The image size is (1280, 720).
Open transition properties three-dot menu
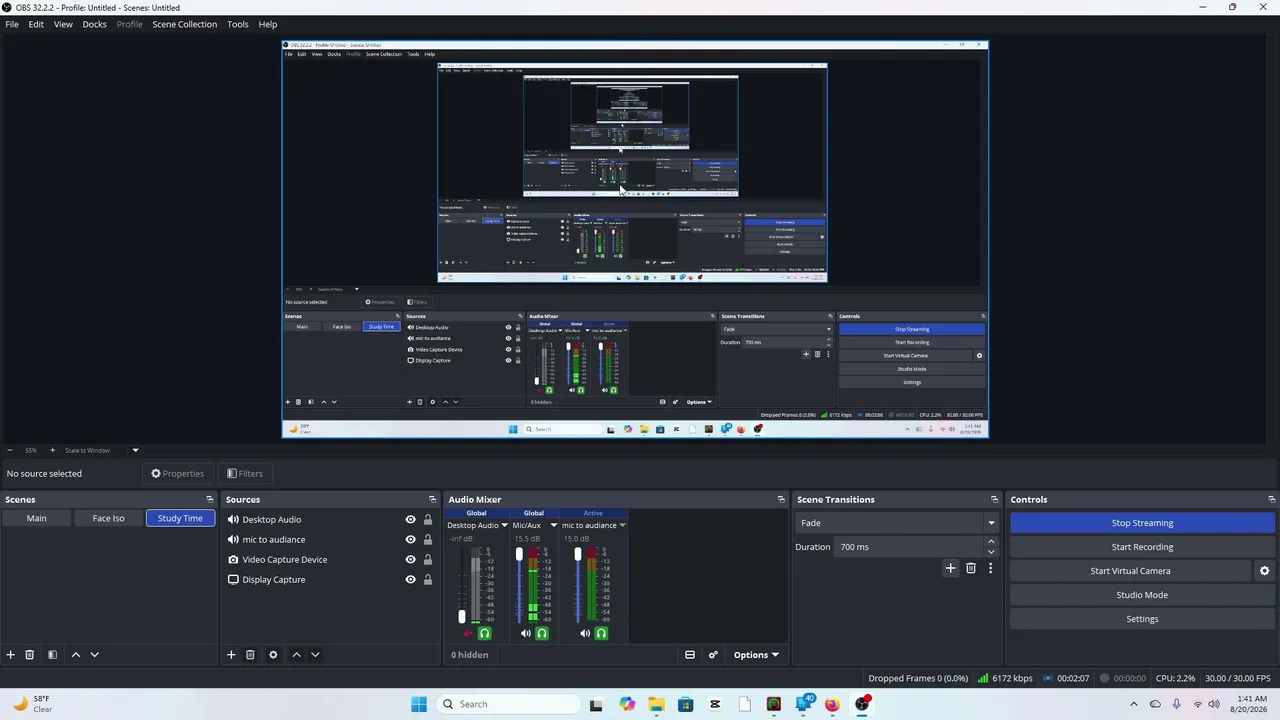[x=990, y=568]
